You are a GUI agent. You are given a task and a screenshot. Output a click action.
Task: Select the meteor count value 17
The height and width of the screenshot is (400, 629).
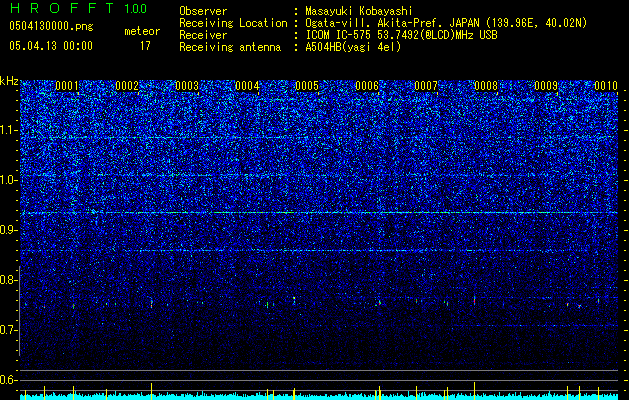pyautogui.click(x=145, y=46)
